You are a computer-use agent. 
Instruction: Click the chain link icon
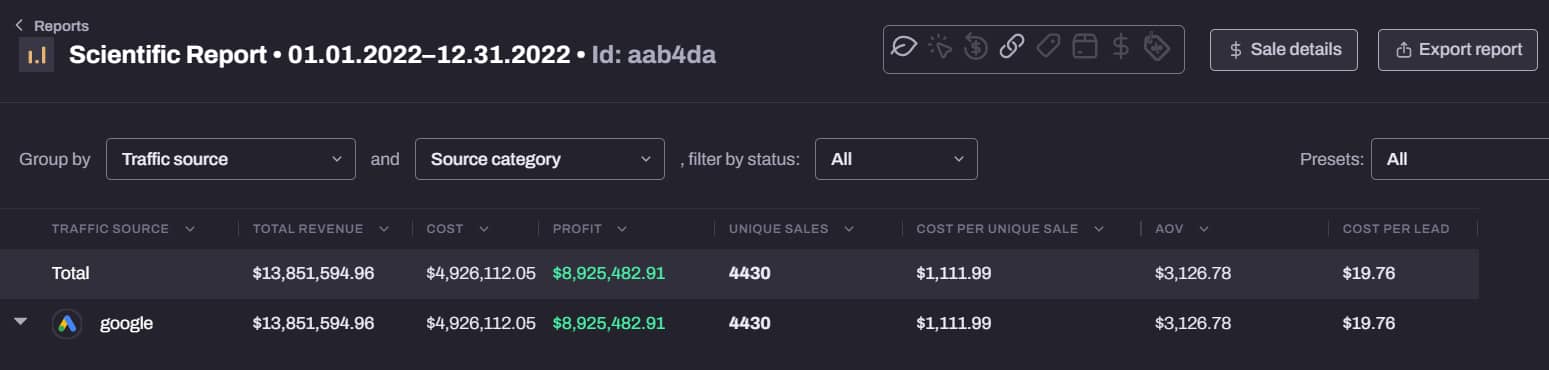click(1012, 47)
